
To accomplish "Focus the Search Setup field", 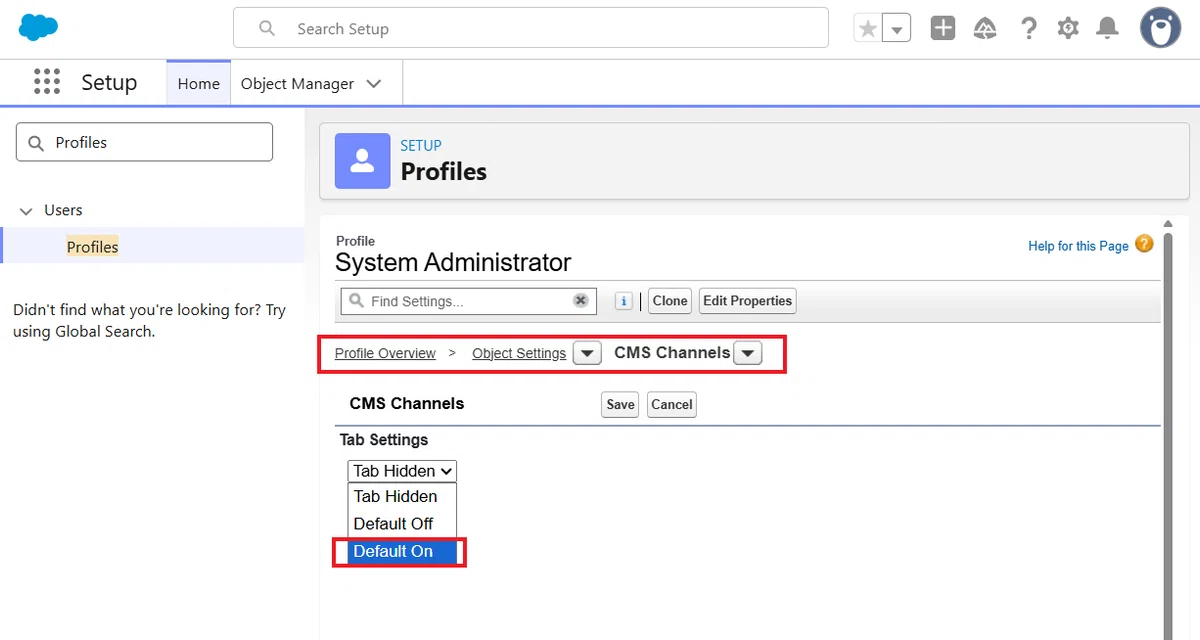I will 531,28.
